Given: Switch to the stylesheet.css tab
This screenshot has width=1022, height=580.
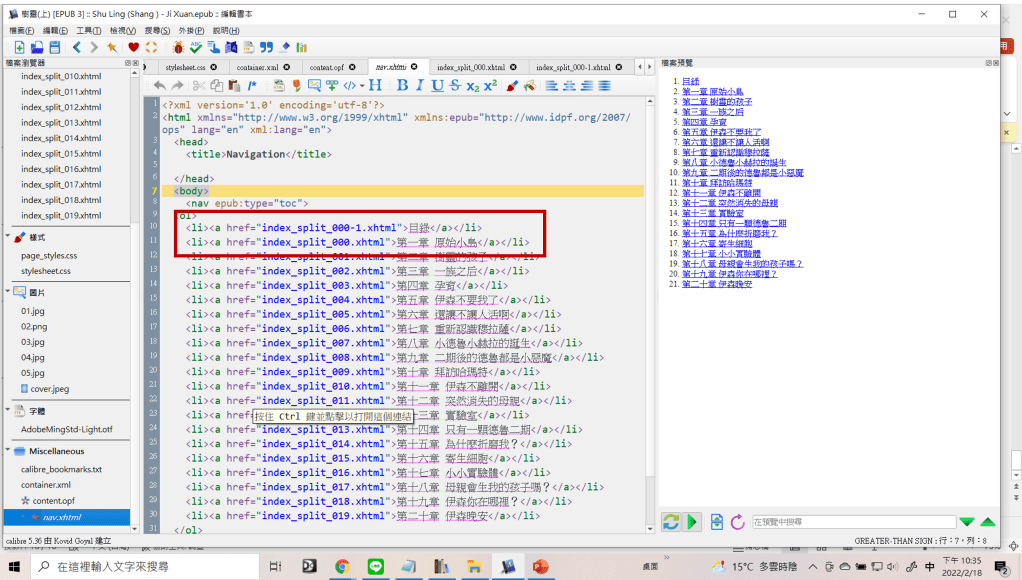Looking at the screenshot, I should pos(187,67).
